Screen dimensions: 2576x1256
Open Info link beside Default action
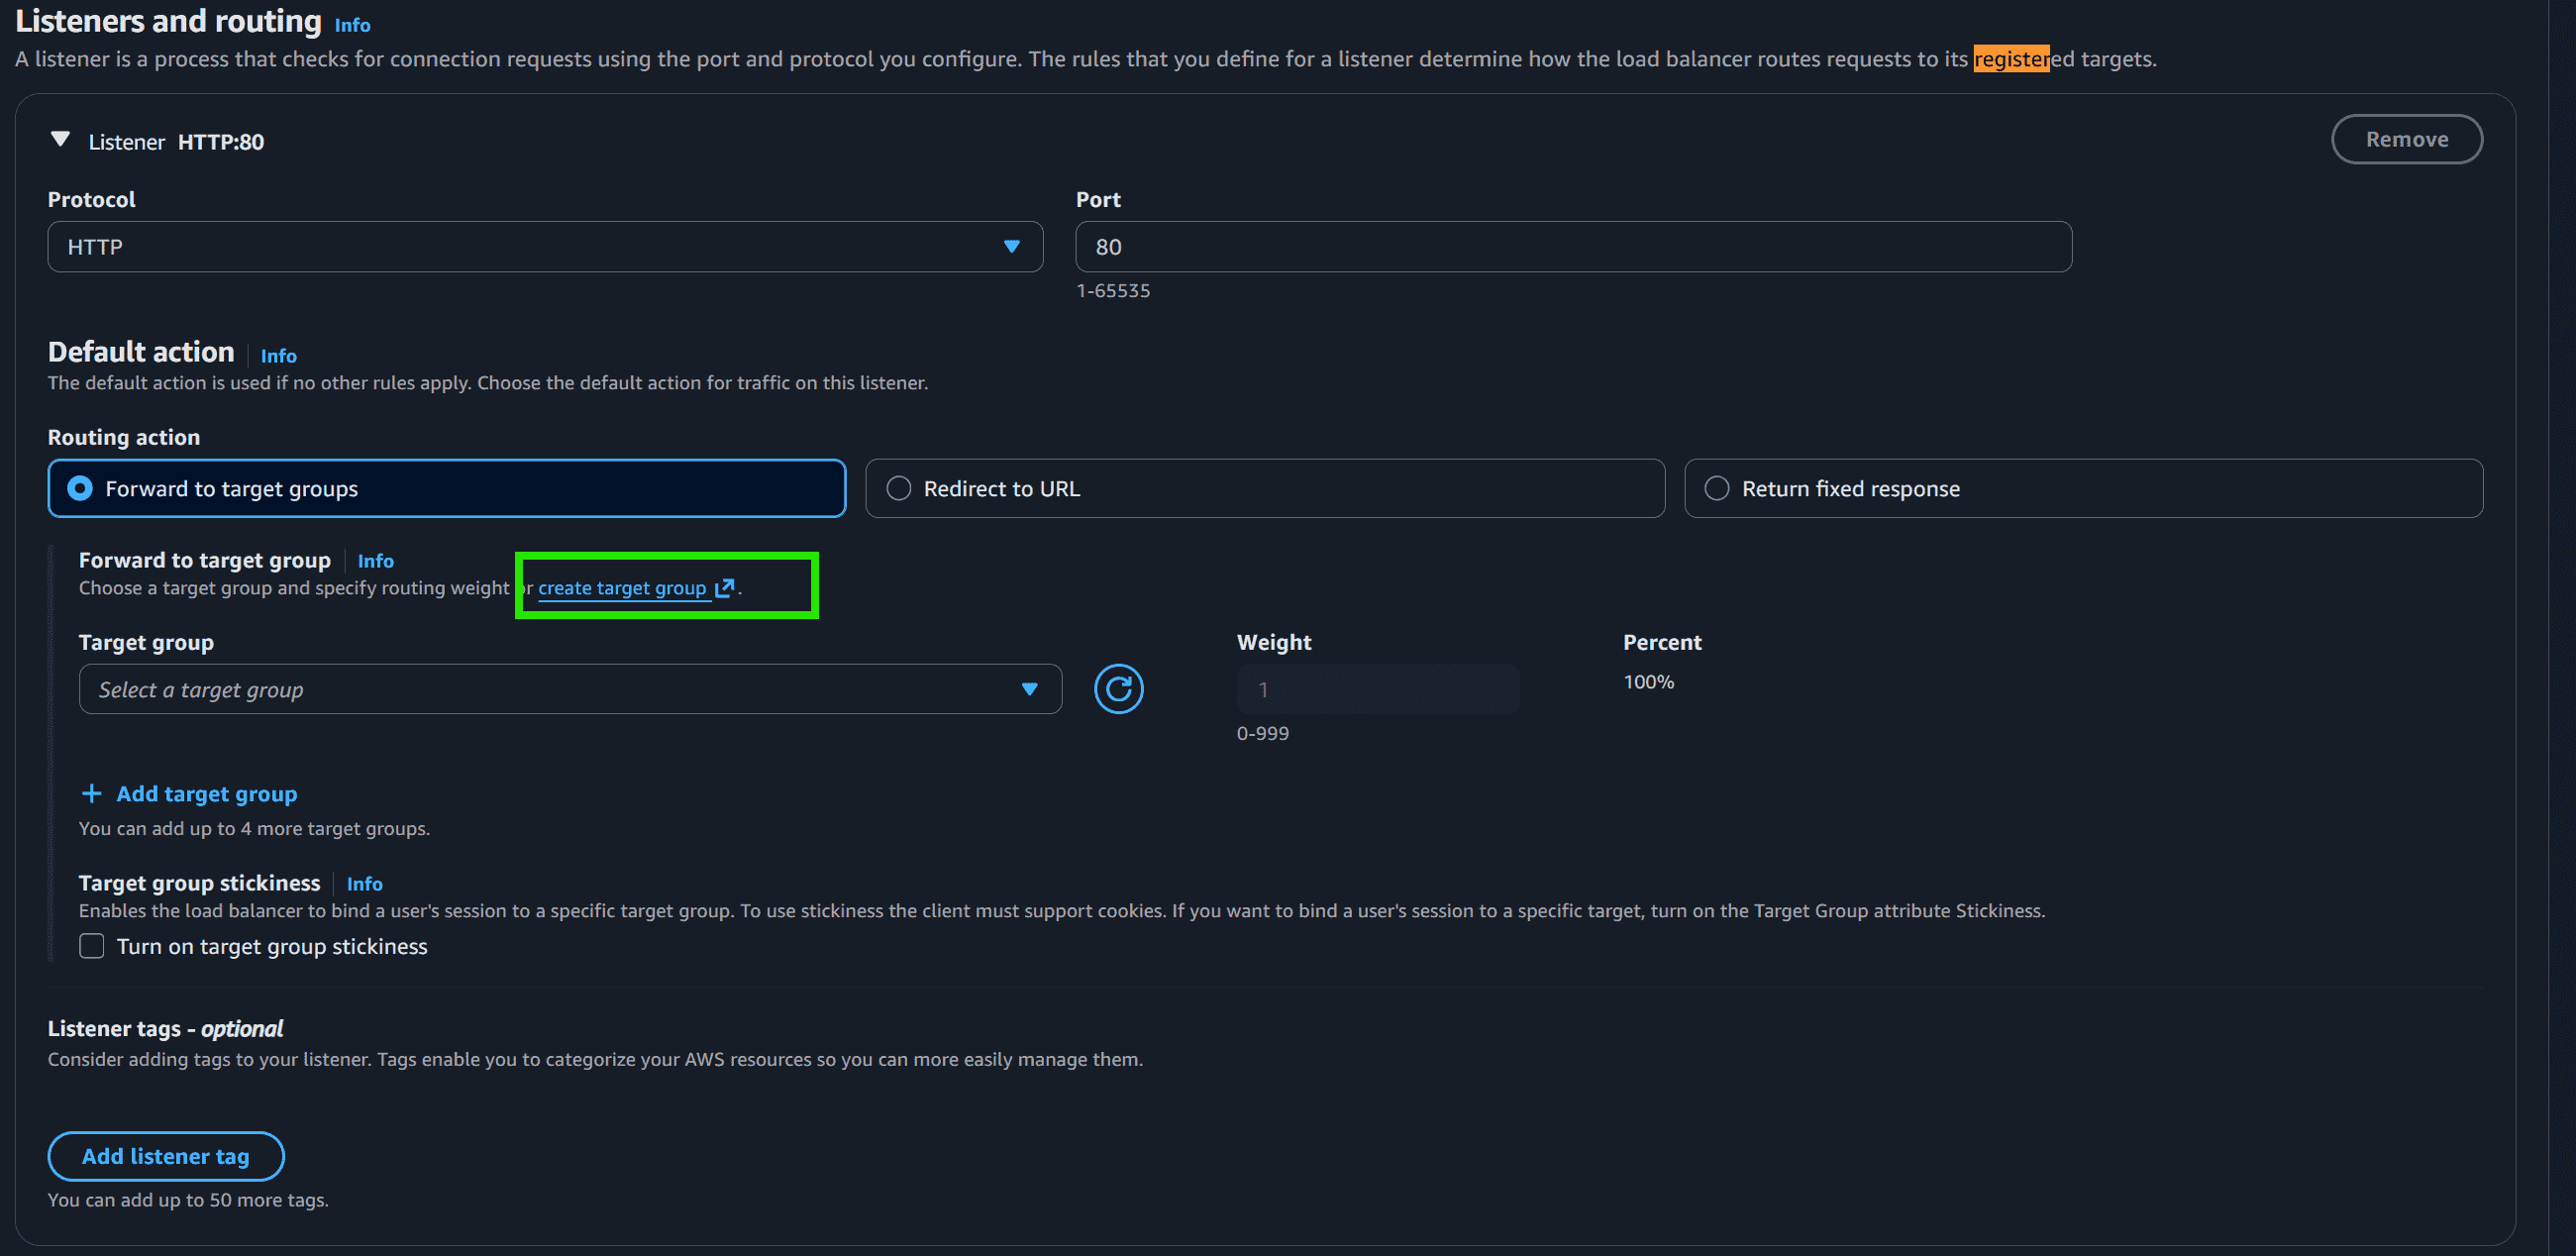(278, 356)
